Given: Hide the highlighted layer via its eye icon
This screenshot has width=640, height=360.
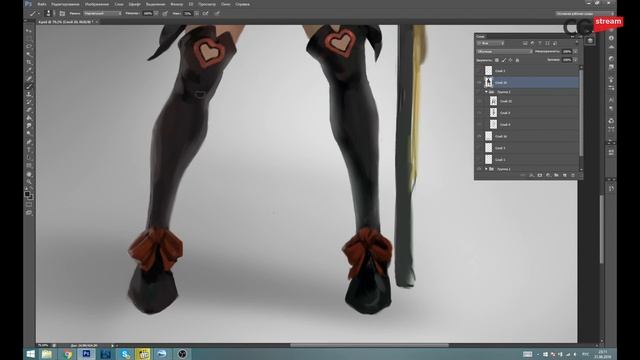Looking at the screenshot, I should [x=479, y=82].
